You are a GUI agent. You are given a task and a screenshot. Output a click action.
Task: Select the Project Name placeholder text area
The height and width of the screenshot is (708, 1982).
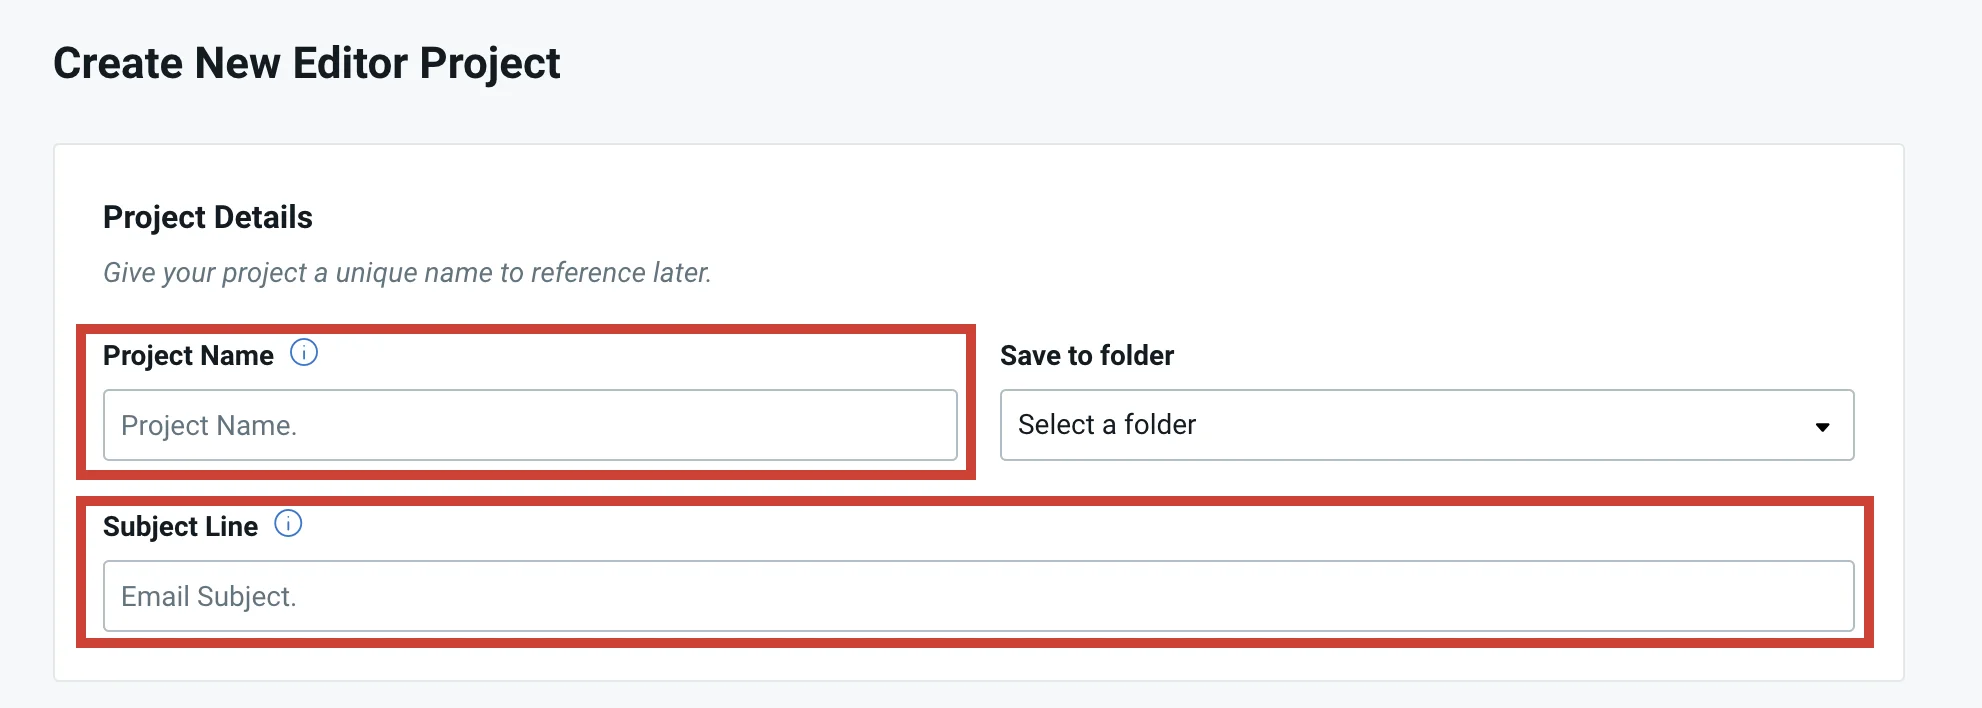pyautogui.click(x=210, y=425)
